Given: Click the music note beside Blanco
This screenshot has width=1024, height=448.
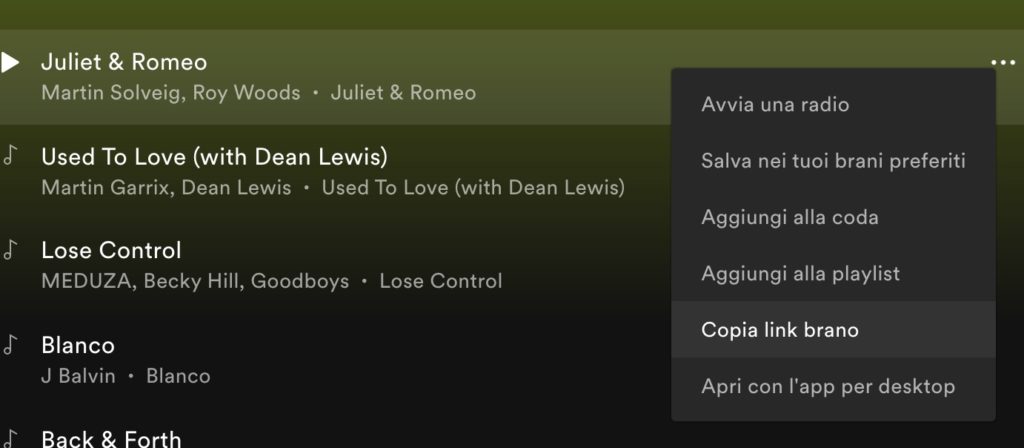Looking at the screenshot, I should 10,345.
